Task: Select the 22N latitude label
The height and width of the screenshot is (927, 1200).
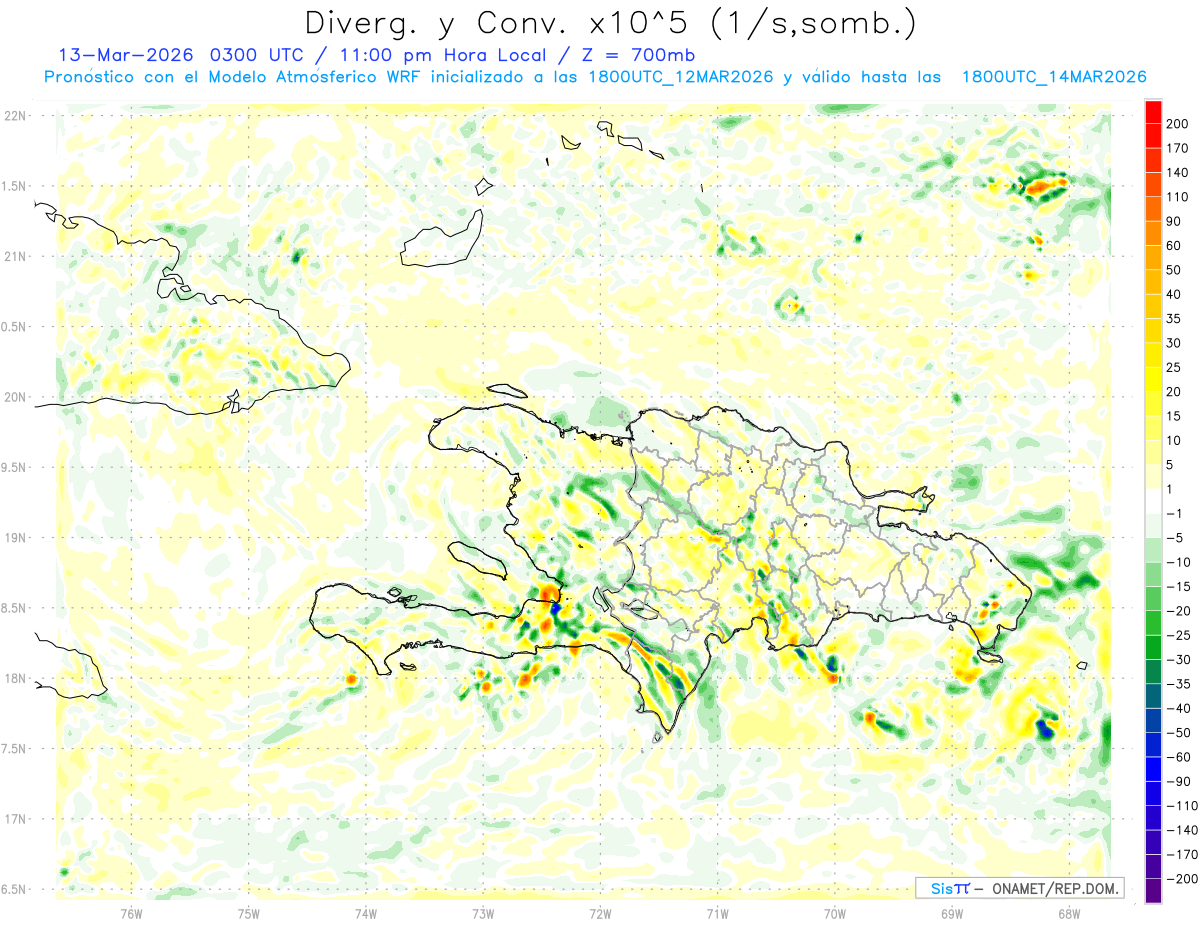Action: point(14,116)
